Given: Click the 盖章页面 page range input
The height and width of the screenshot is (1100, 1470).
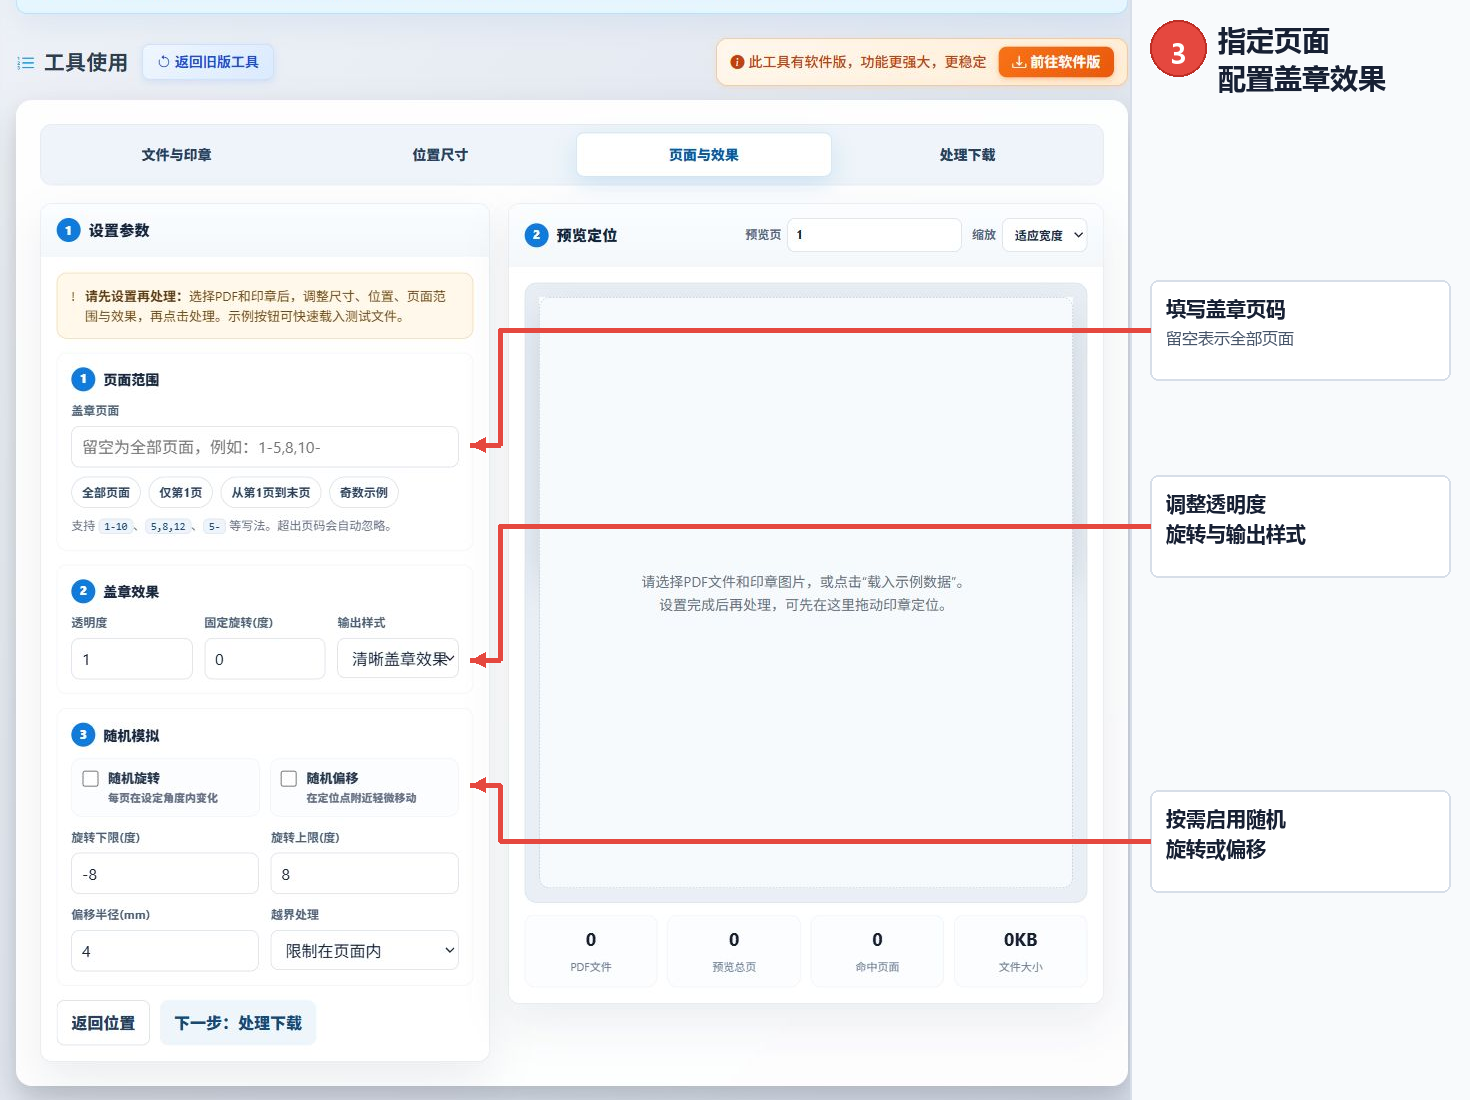Looking at the screenshot, I should click(265, 447).
